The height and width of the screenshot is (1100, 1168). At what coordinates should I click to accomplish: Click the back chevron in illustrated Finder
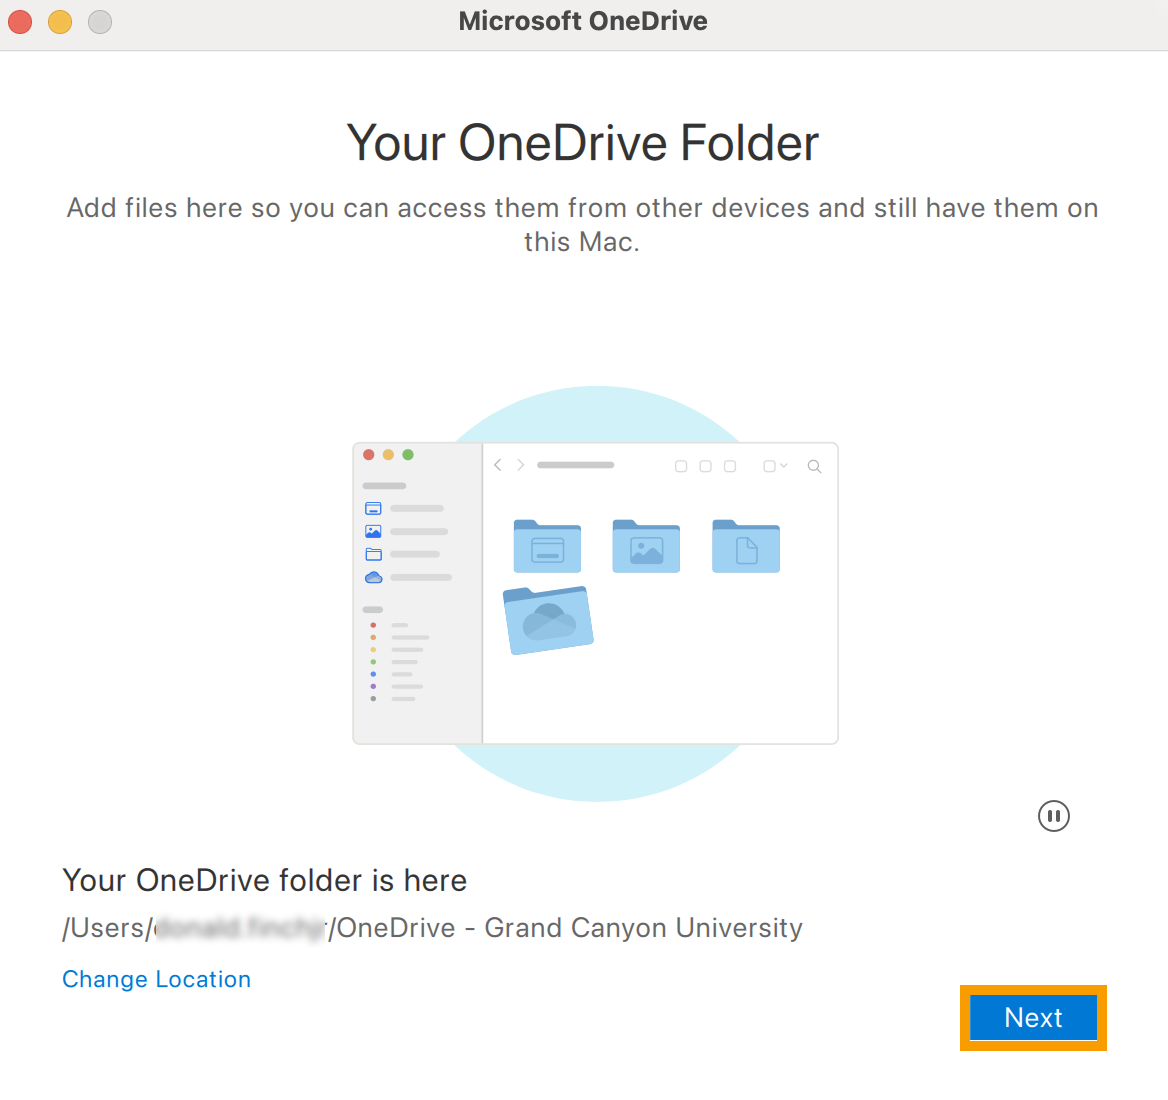498,465
